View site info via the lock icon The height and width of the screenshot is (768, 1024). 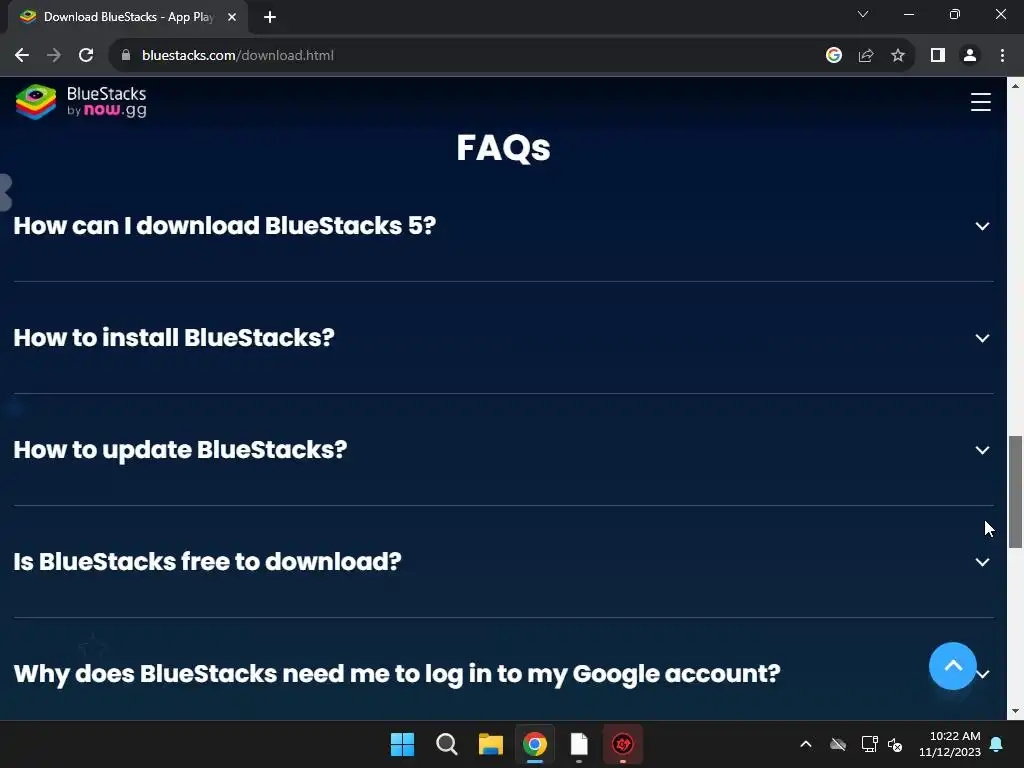(126, 56)
